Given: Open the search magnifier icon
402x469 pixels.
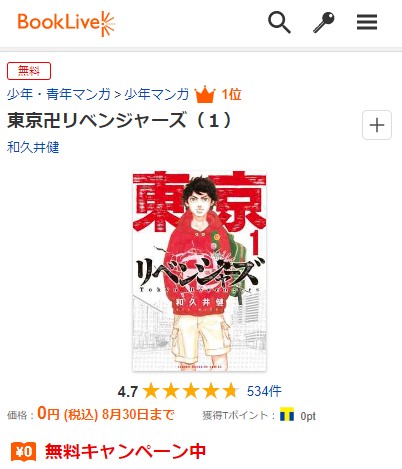Looking at the screenshot, I should (279, 22).
